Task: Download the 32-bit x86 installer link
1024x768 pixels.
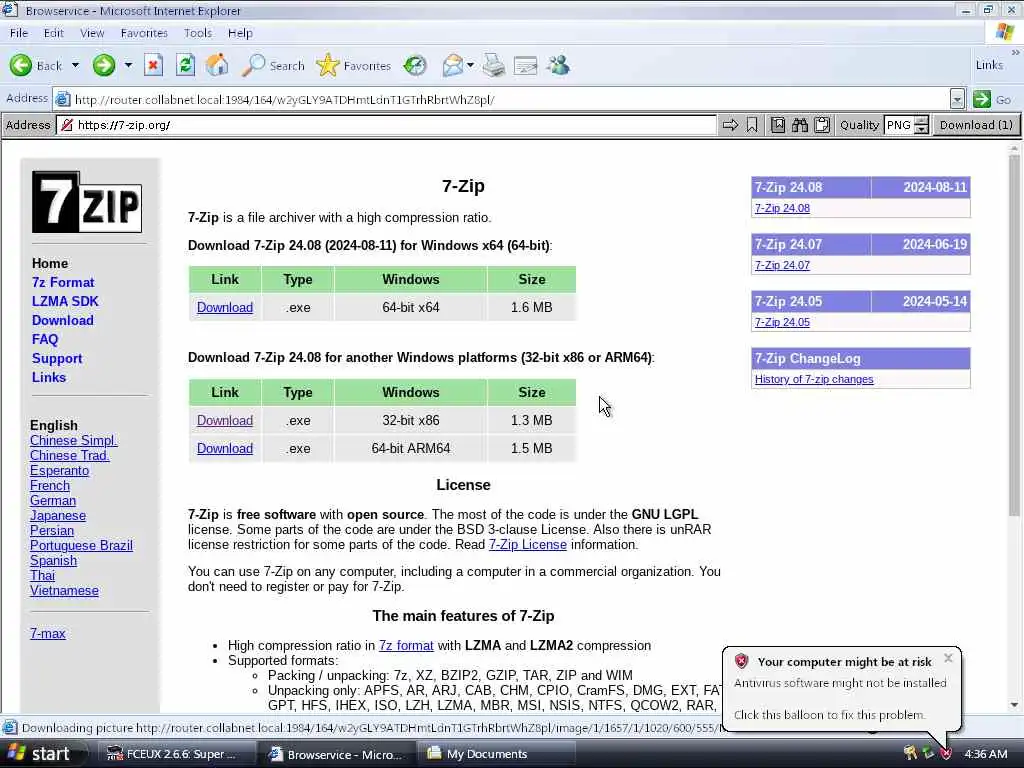Action: pyautogui.click(x=225, y=420)
